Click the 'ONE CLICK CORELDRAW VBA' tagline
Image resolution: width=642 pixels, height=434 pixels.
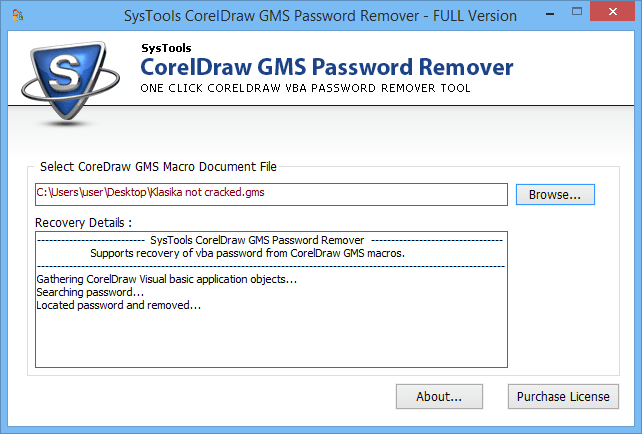point(305,89)
